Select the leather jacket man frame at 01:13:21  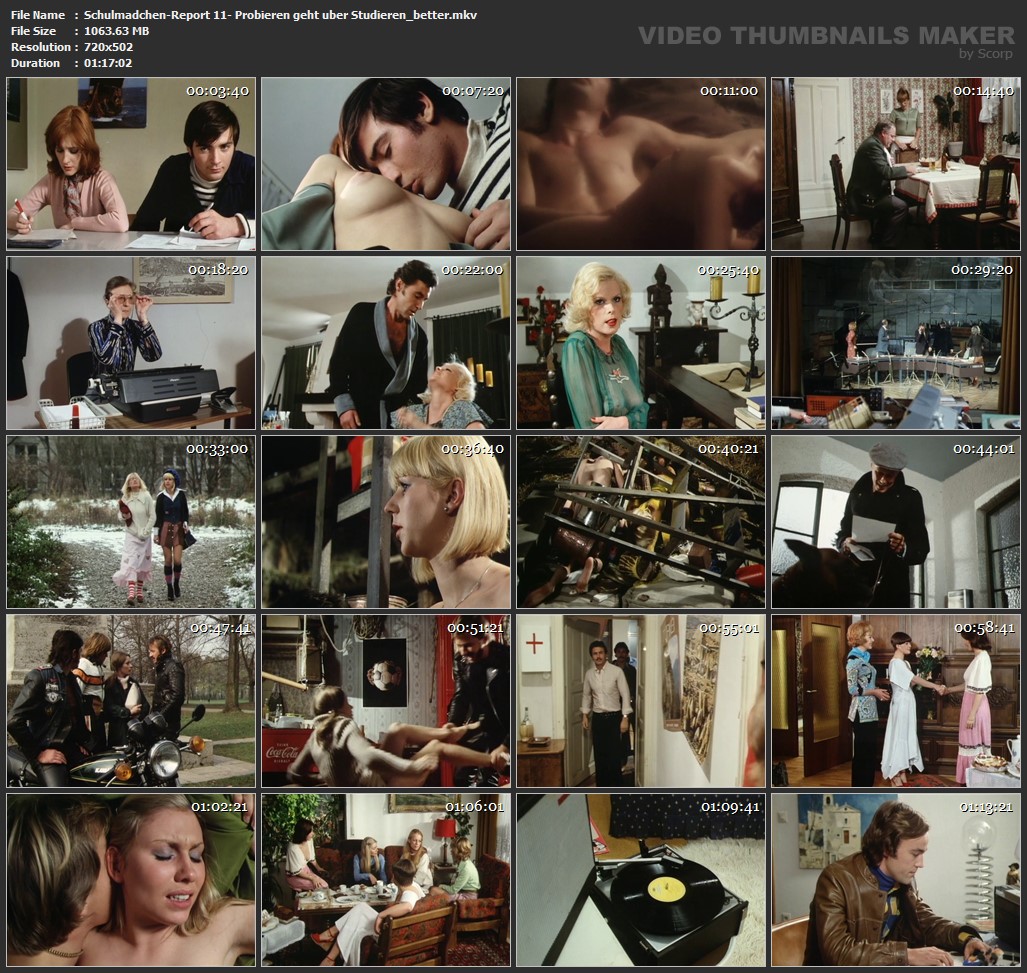coord(895,879)
